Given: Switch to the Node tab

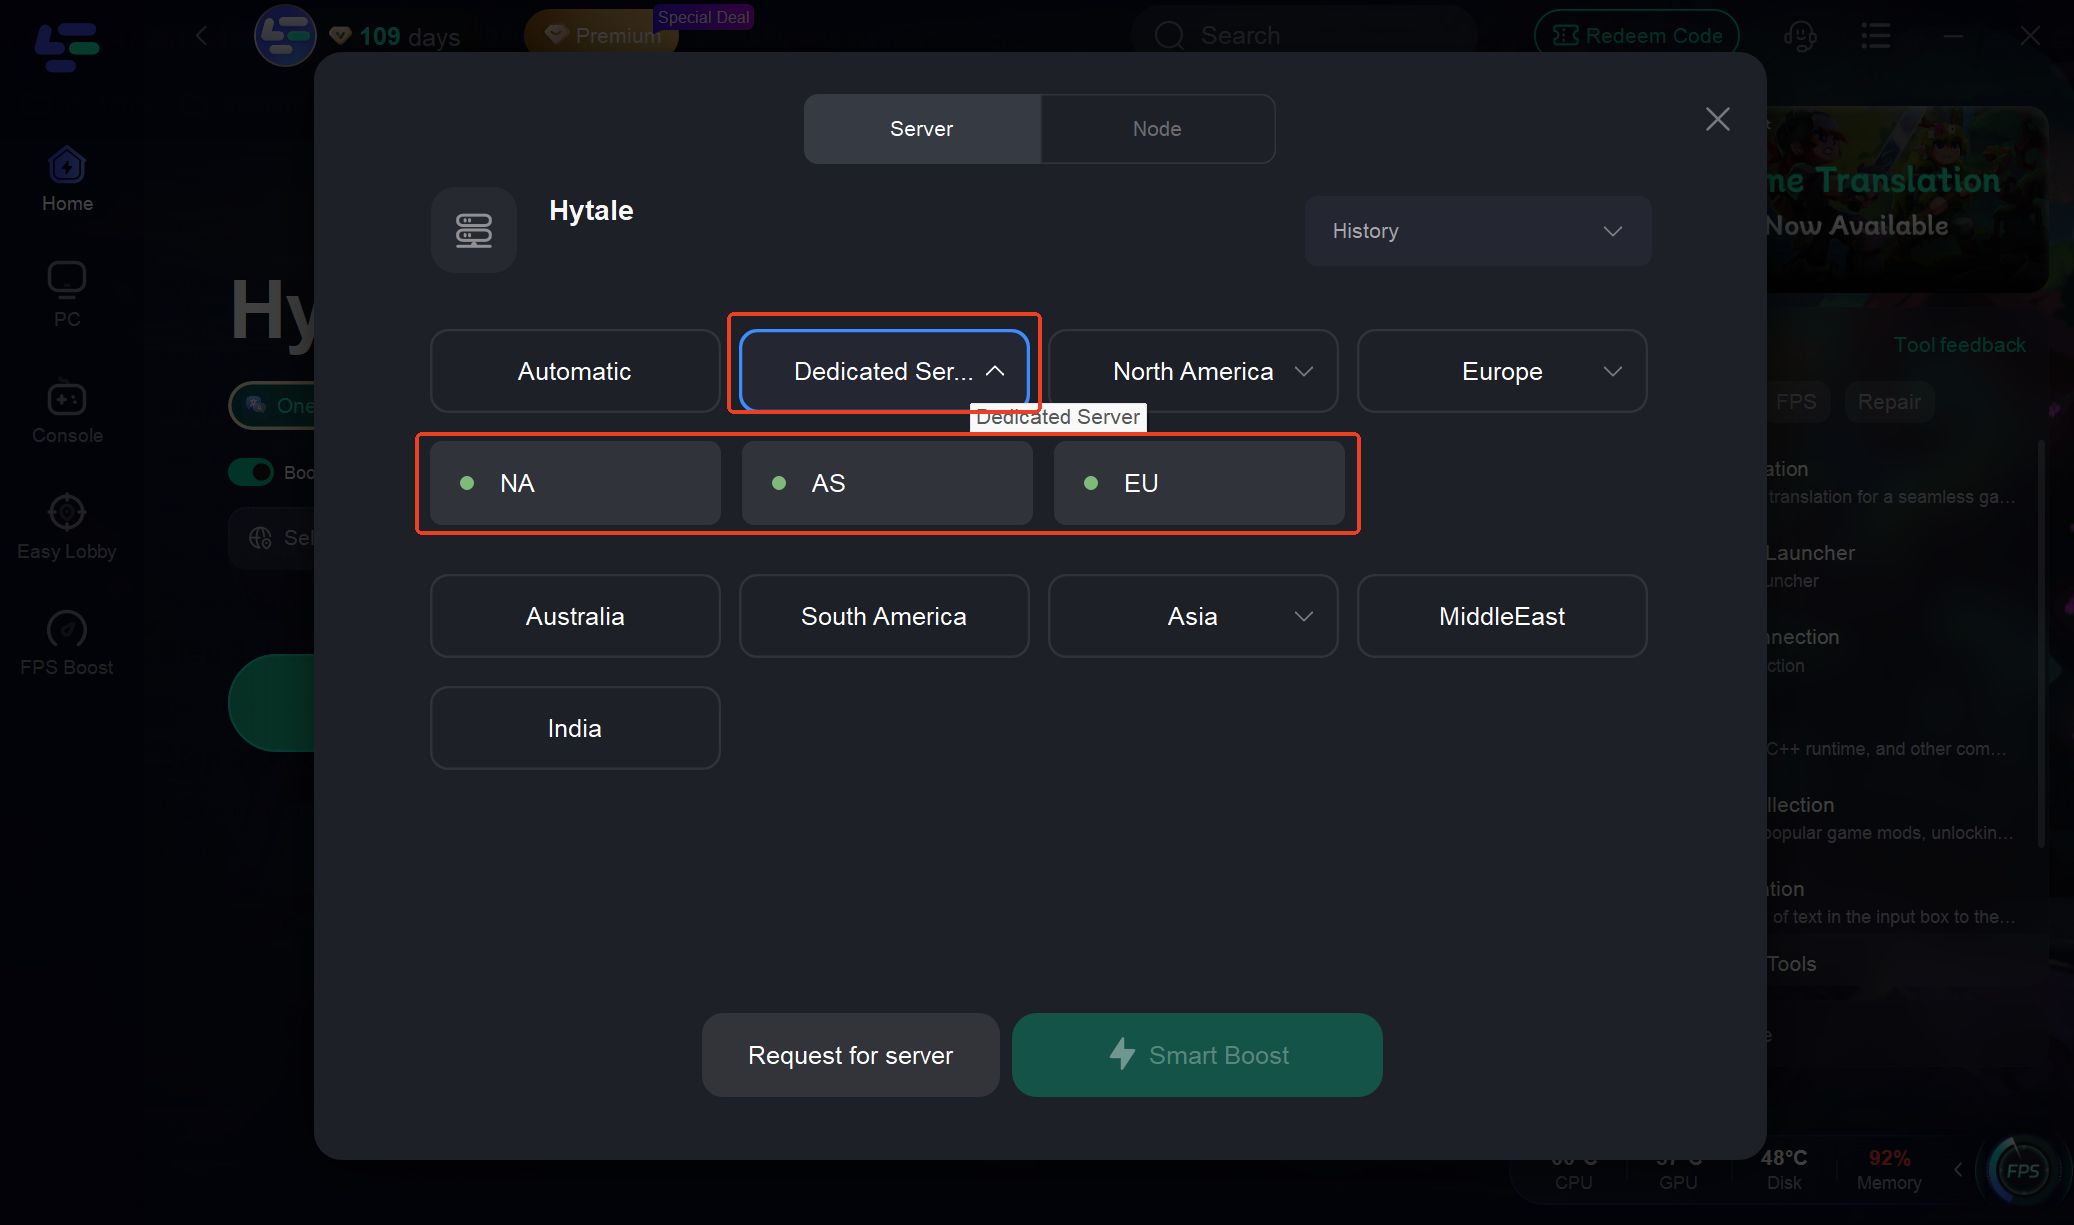Looking at the screenshot, I should point(1157,128).
